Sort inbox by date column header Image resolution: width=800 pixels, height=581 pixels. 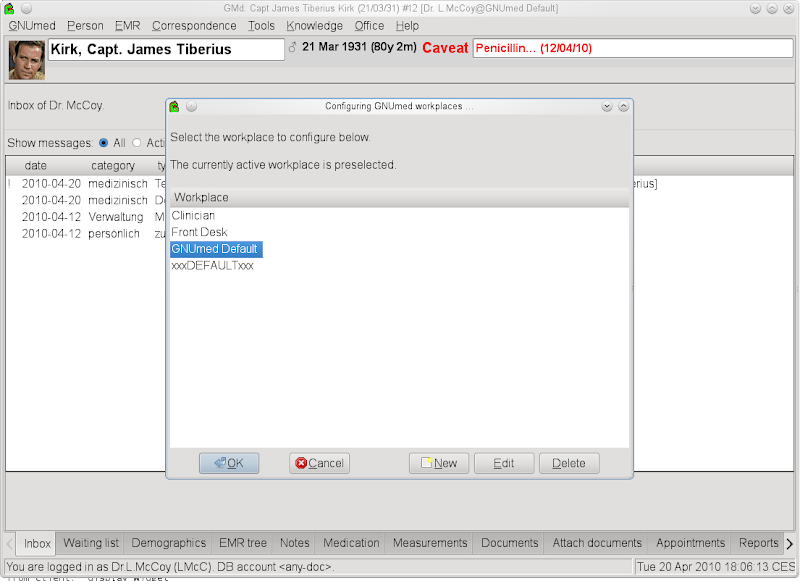36,166
